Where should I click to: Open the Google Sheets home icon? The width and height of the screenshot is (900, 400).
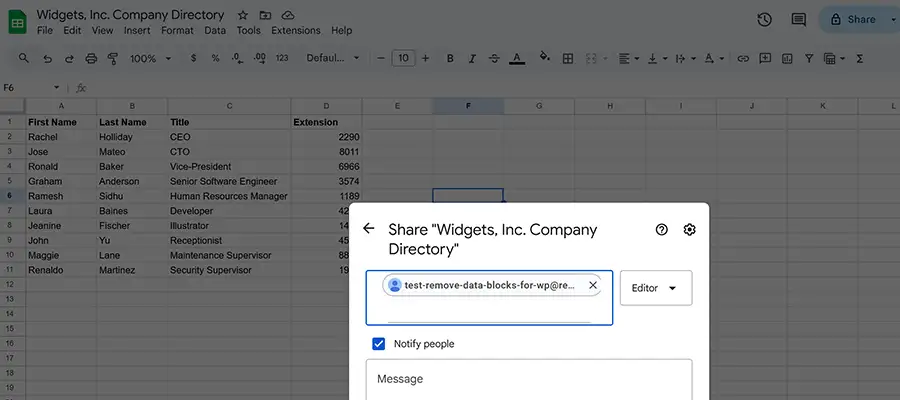(x=17, y=22)
